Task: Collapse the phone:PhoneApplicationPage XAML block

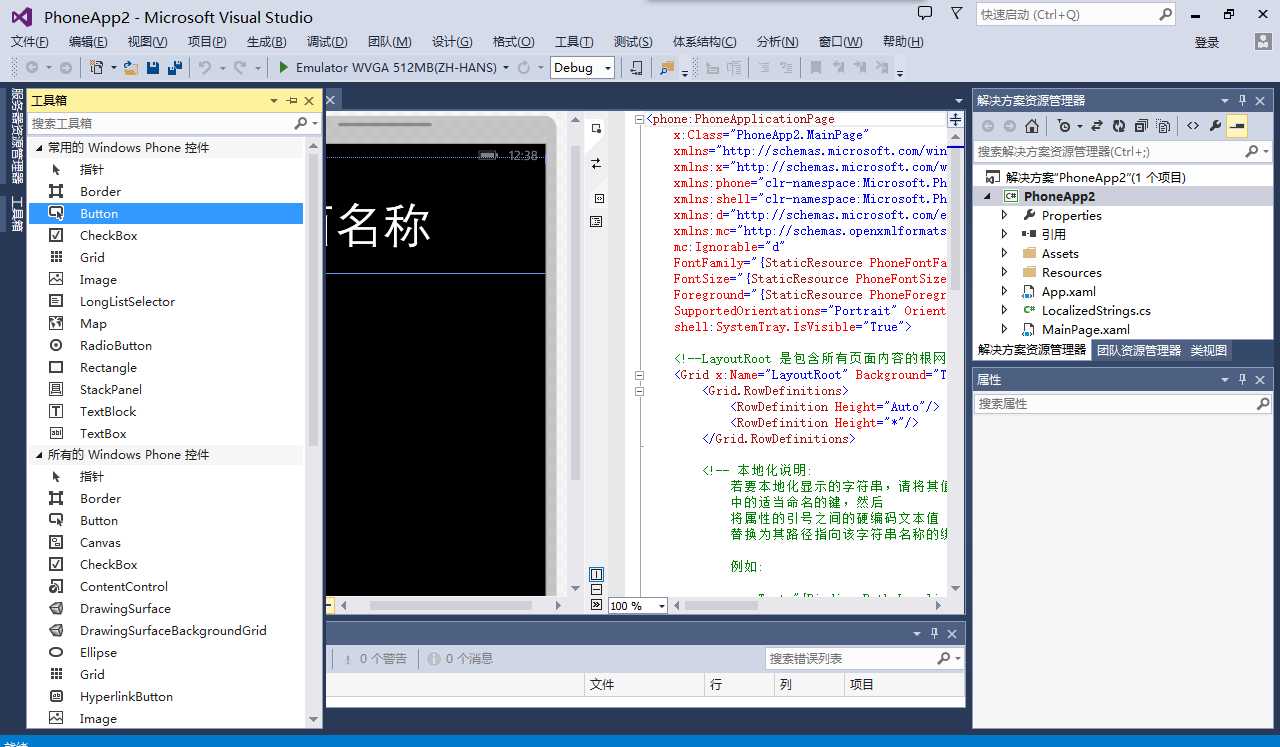Action: pyautogui.click(x=639, y=119)
